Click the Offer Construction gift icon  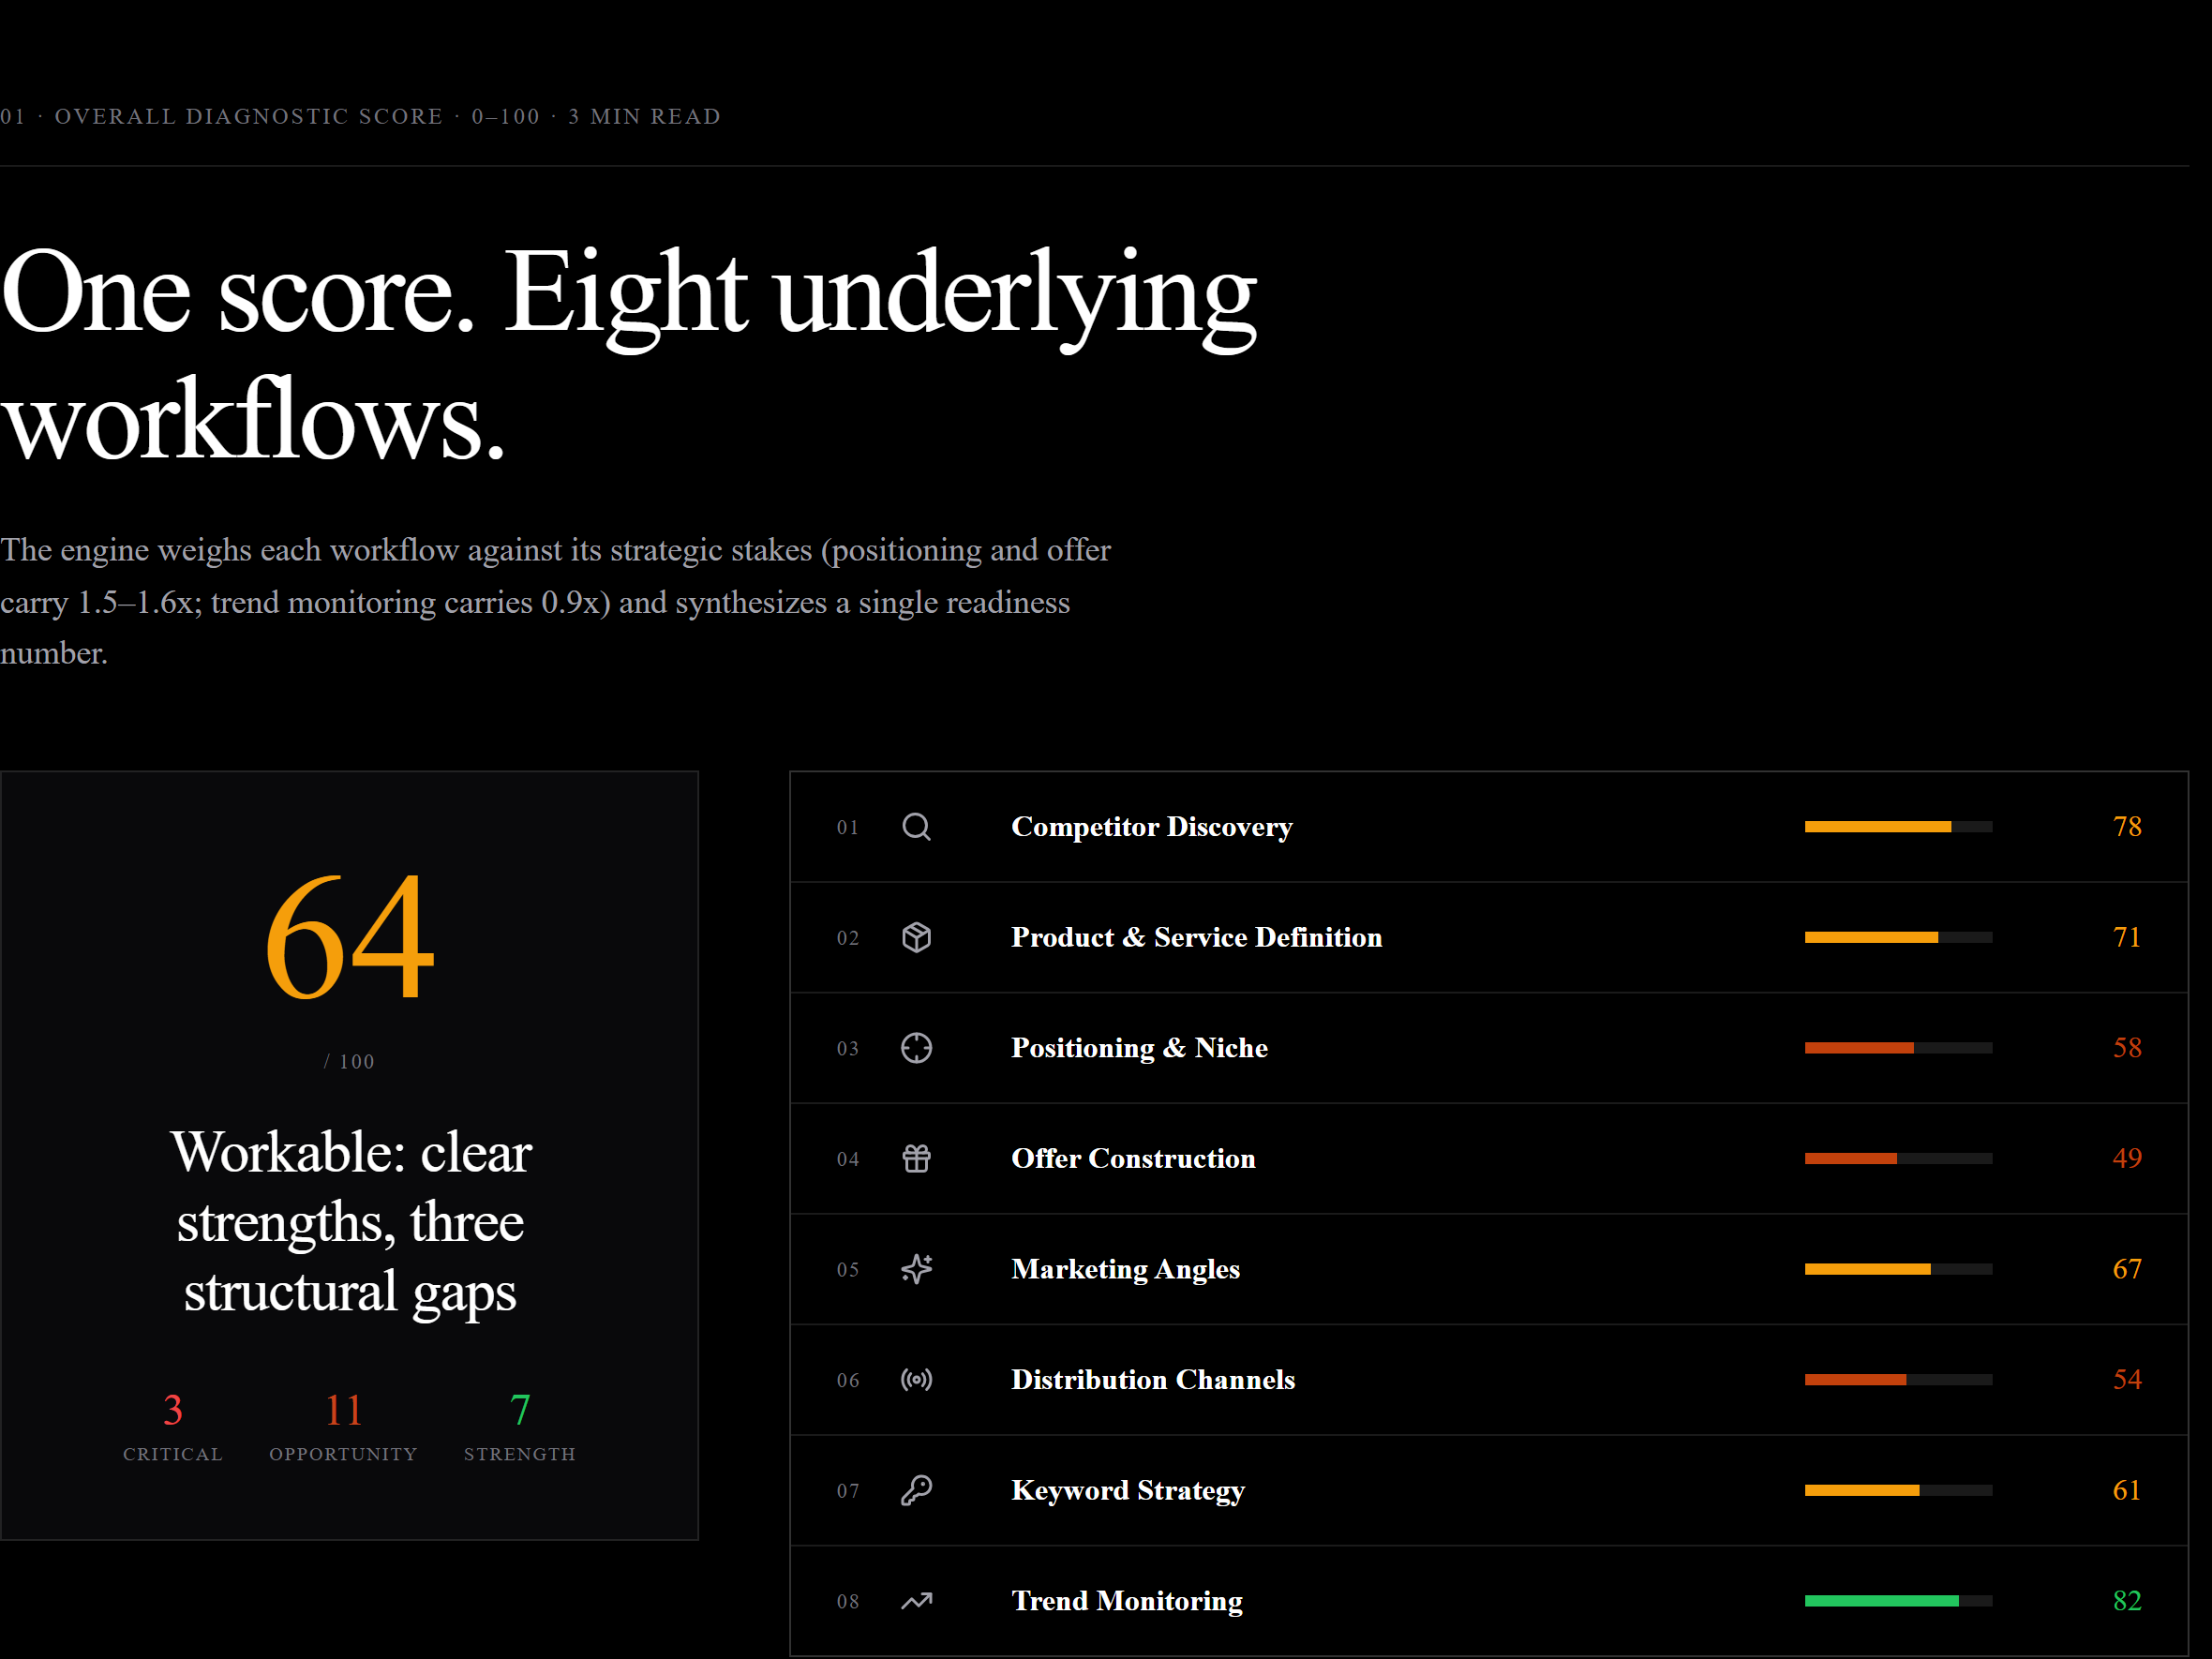pos(916,1158)
